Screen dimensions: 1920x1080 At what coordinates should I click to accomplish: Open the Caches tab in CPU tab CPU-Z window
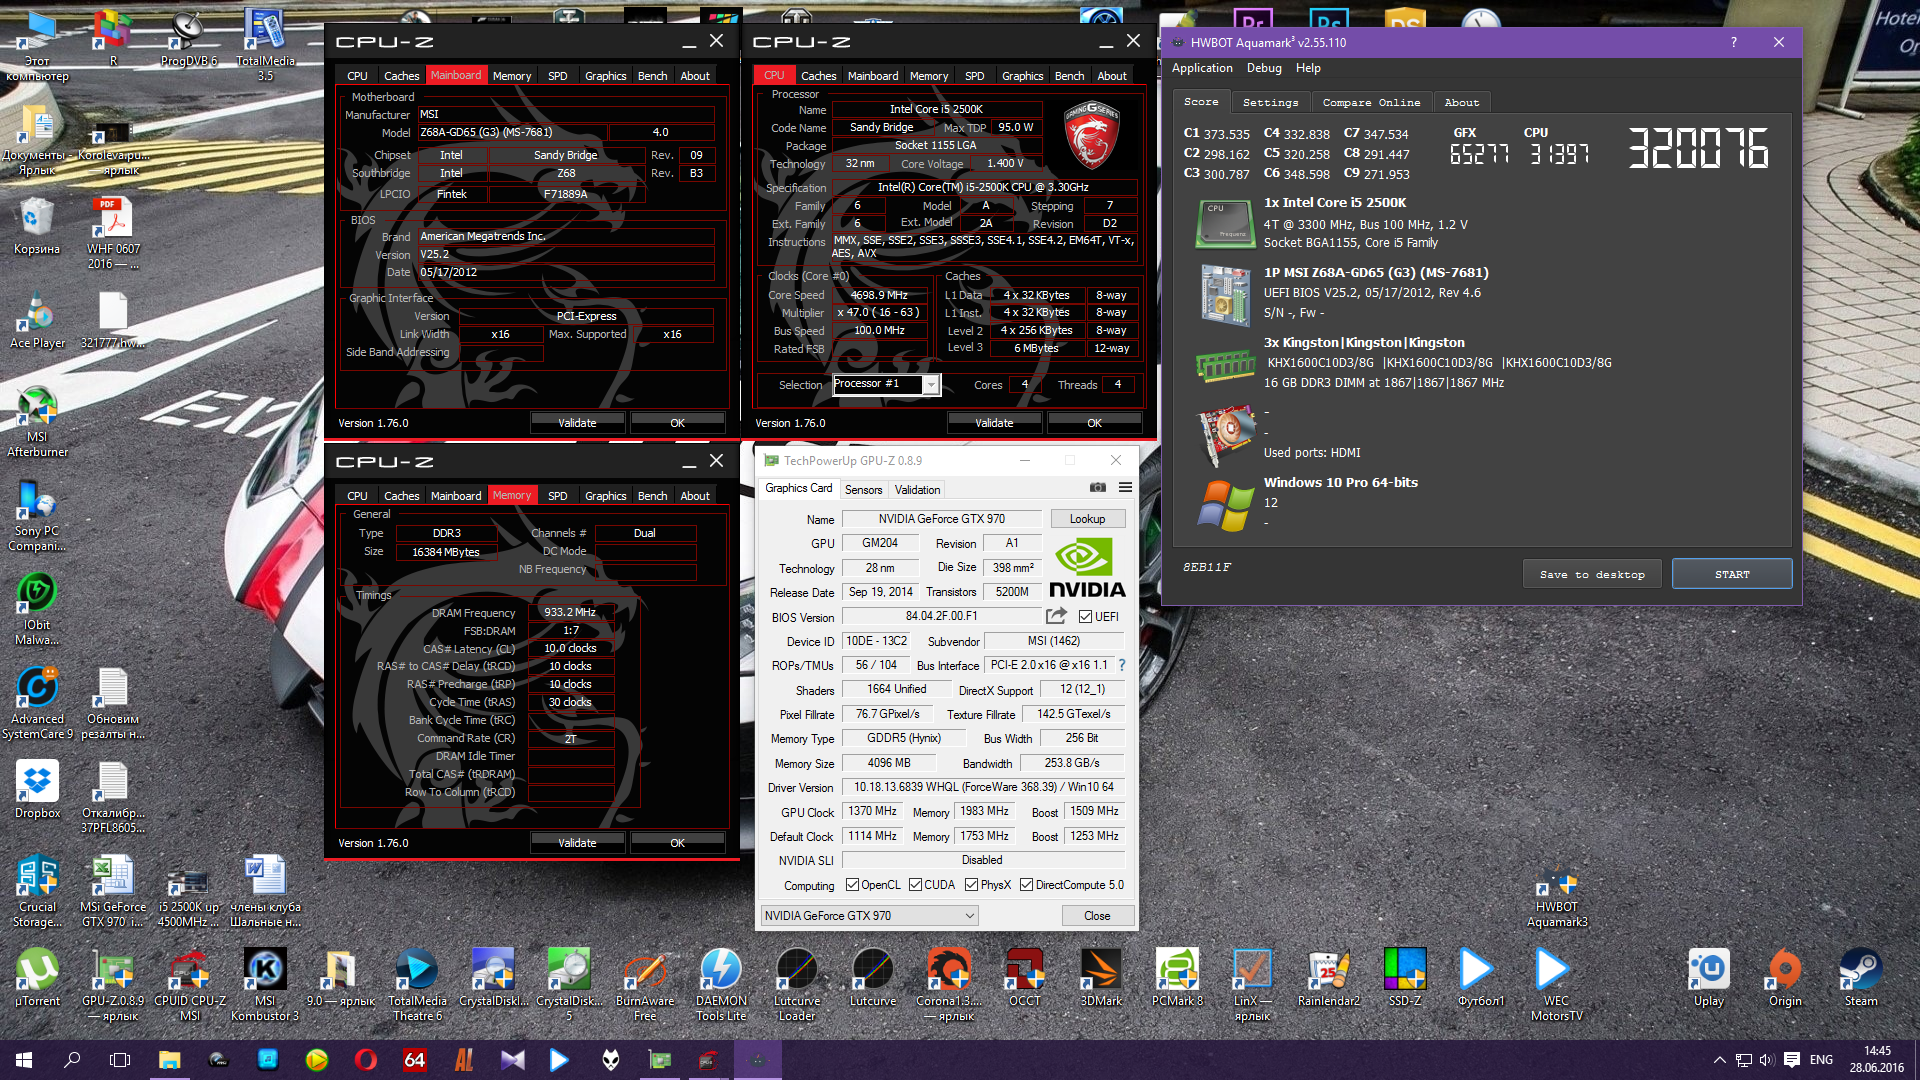[x=818, y=76]
